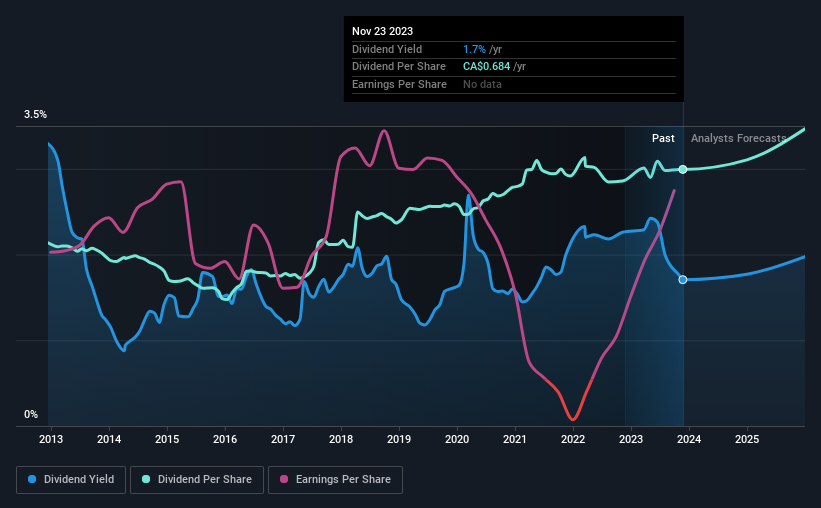Click the 2024 x-axis label
This screenshot has height=508, width=821.
tap(689, 439)
